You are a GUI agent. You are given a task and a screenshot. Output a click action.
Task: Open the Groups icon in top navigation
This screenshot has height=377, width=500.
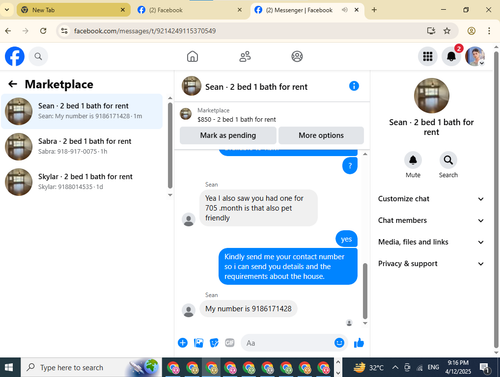click(297, 56)
